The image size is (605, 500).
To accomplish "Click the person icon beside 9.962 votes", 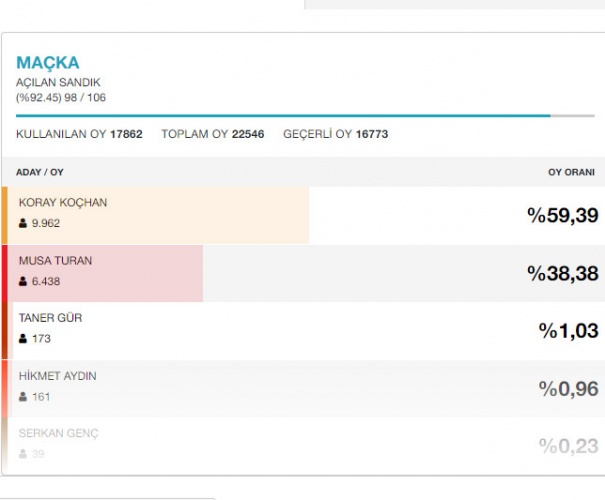I will click(x=23, y=223).
